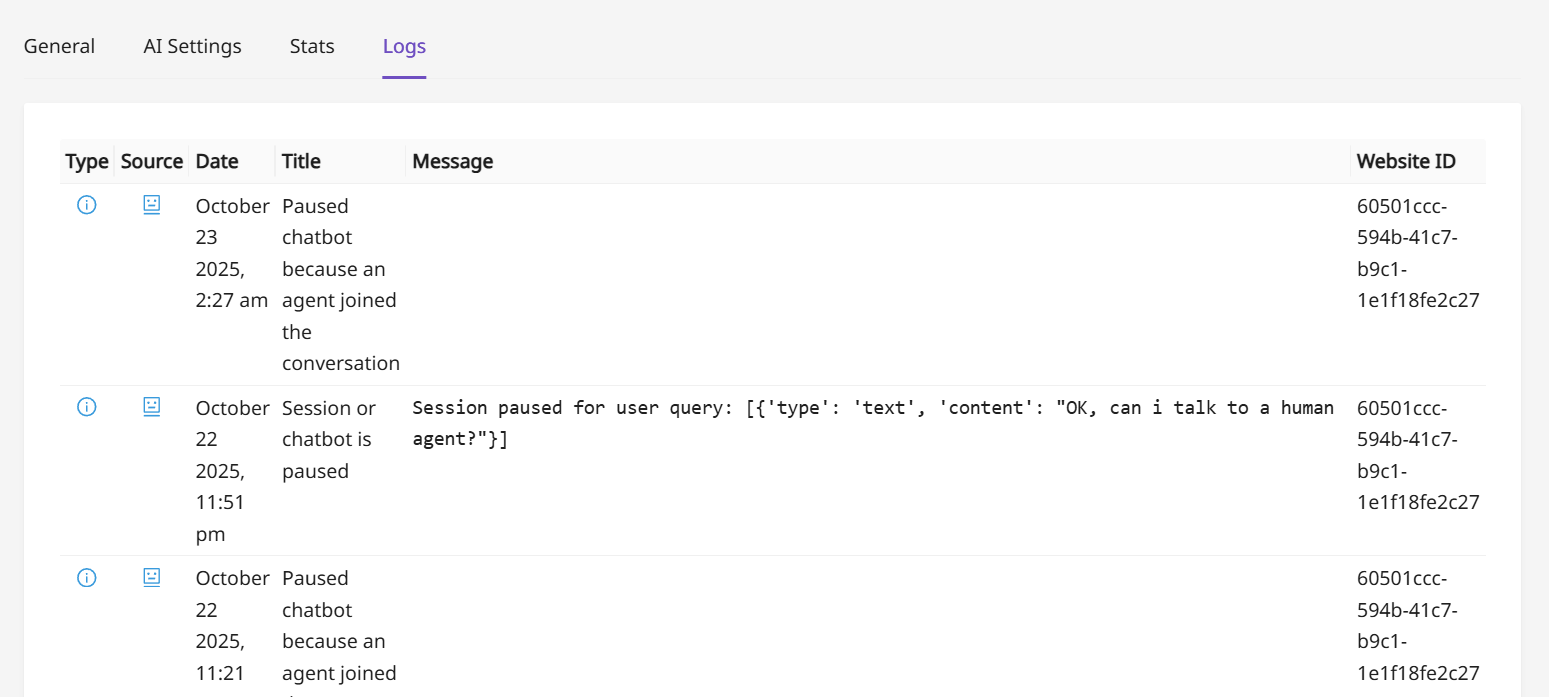Click the chatbot source icon in first row
This screenshot has height=697, width=1549.
pyautogui.click(x=151, y=205)
